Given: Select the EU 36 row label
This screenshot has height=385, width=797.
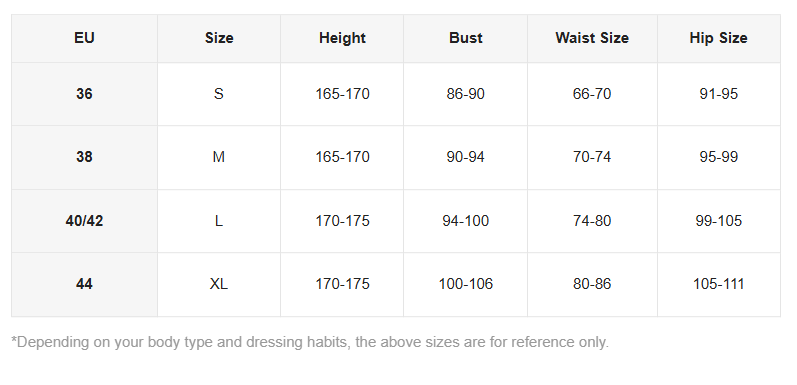Looking at the screenshot, I should pos(84,94).
